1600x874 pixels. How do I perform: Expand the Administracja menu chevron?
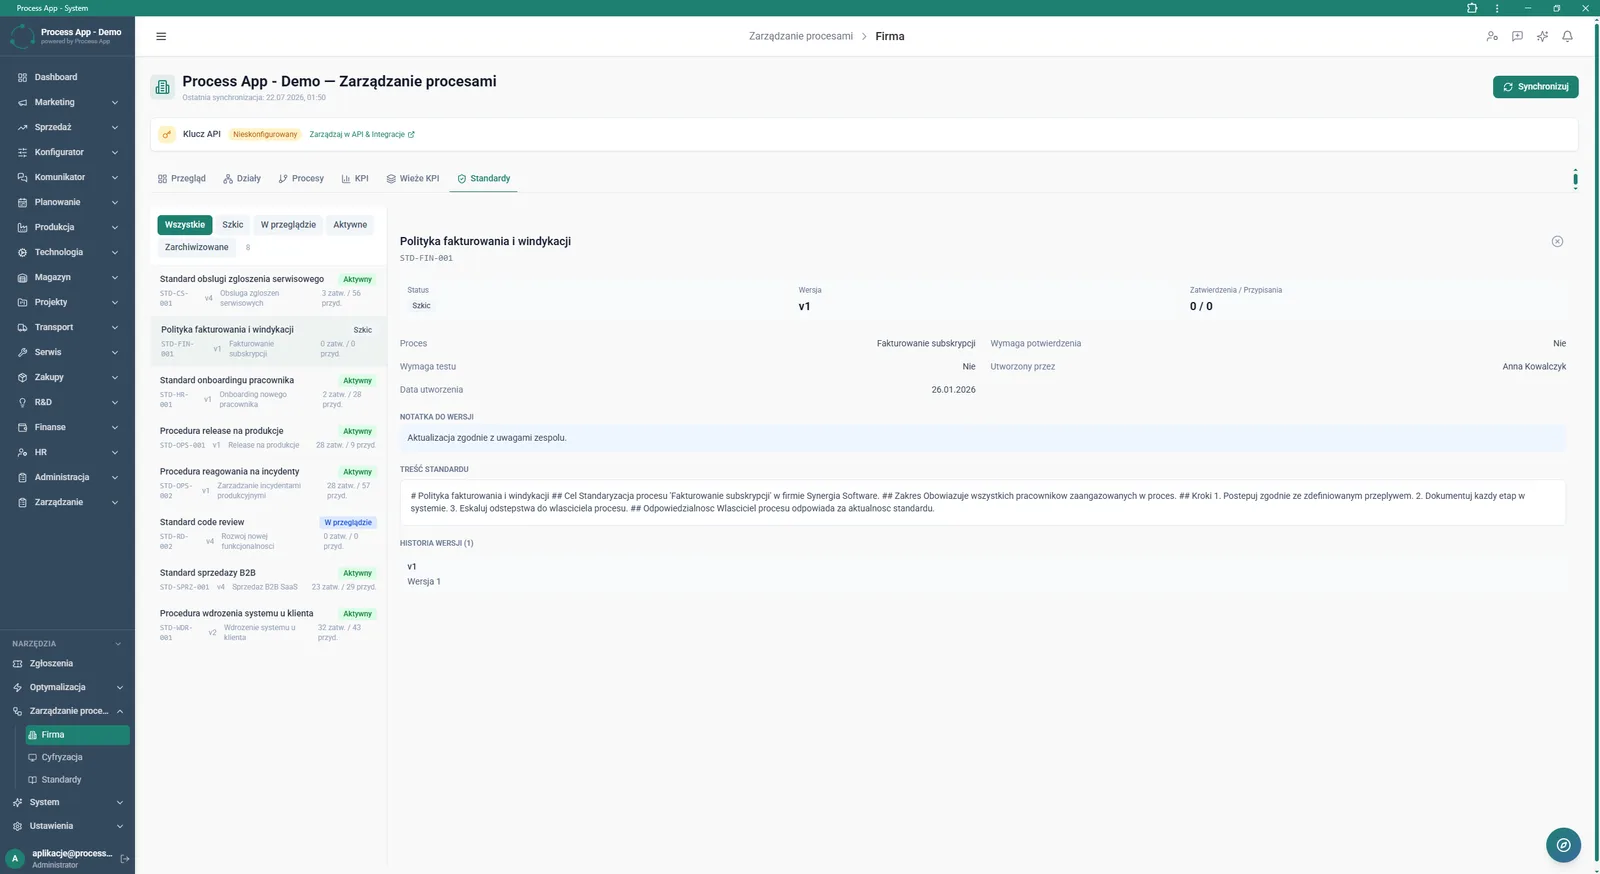coord(115,477)
